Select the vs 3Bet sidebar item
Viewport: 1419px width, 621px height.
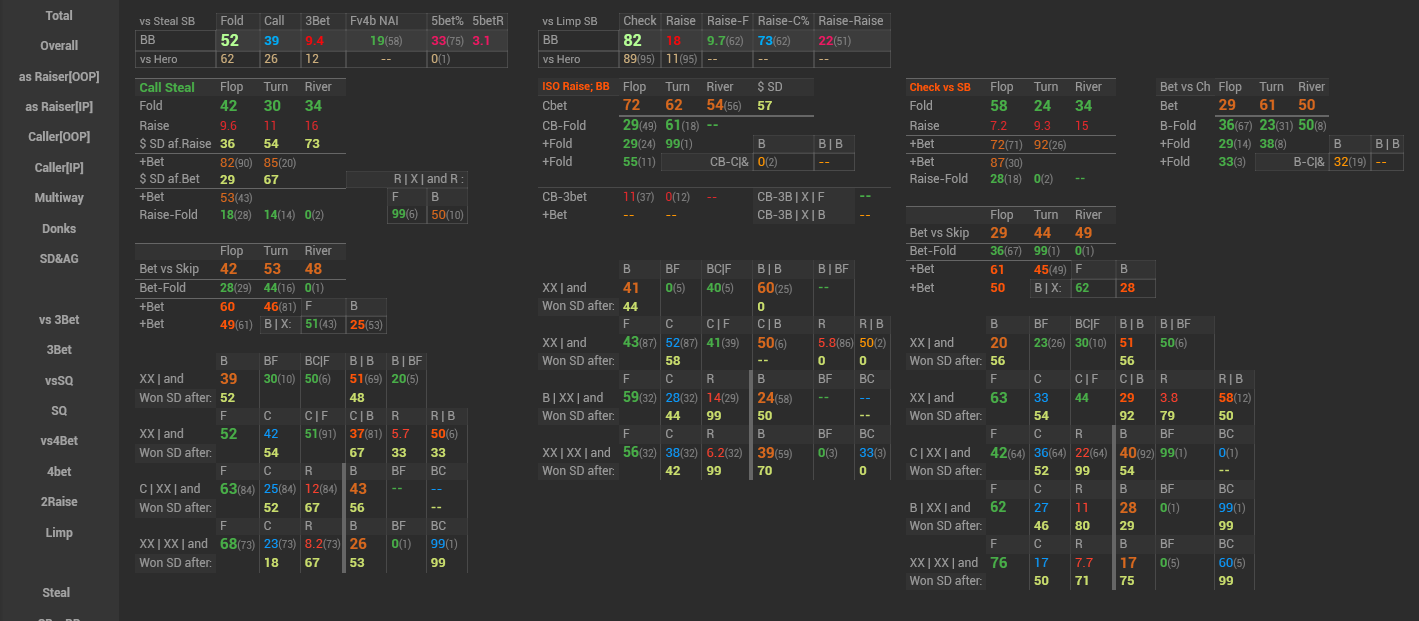pos(59,320)
